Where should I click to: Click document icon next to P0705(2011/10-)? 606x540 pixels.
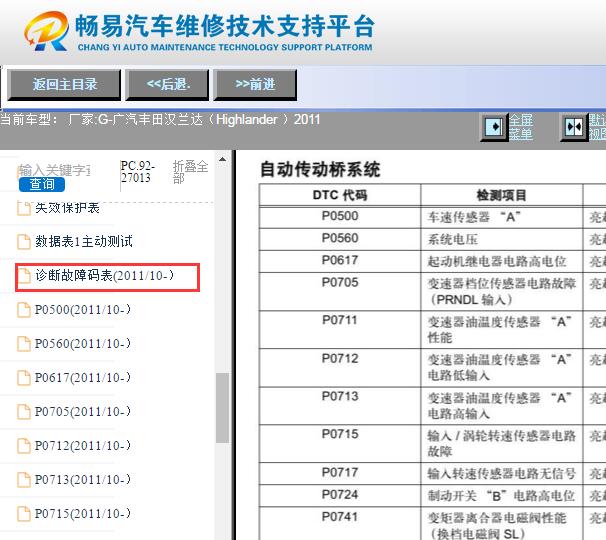pyautogui.click(x=24, y=412)
